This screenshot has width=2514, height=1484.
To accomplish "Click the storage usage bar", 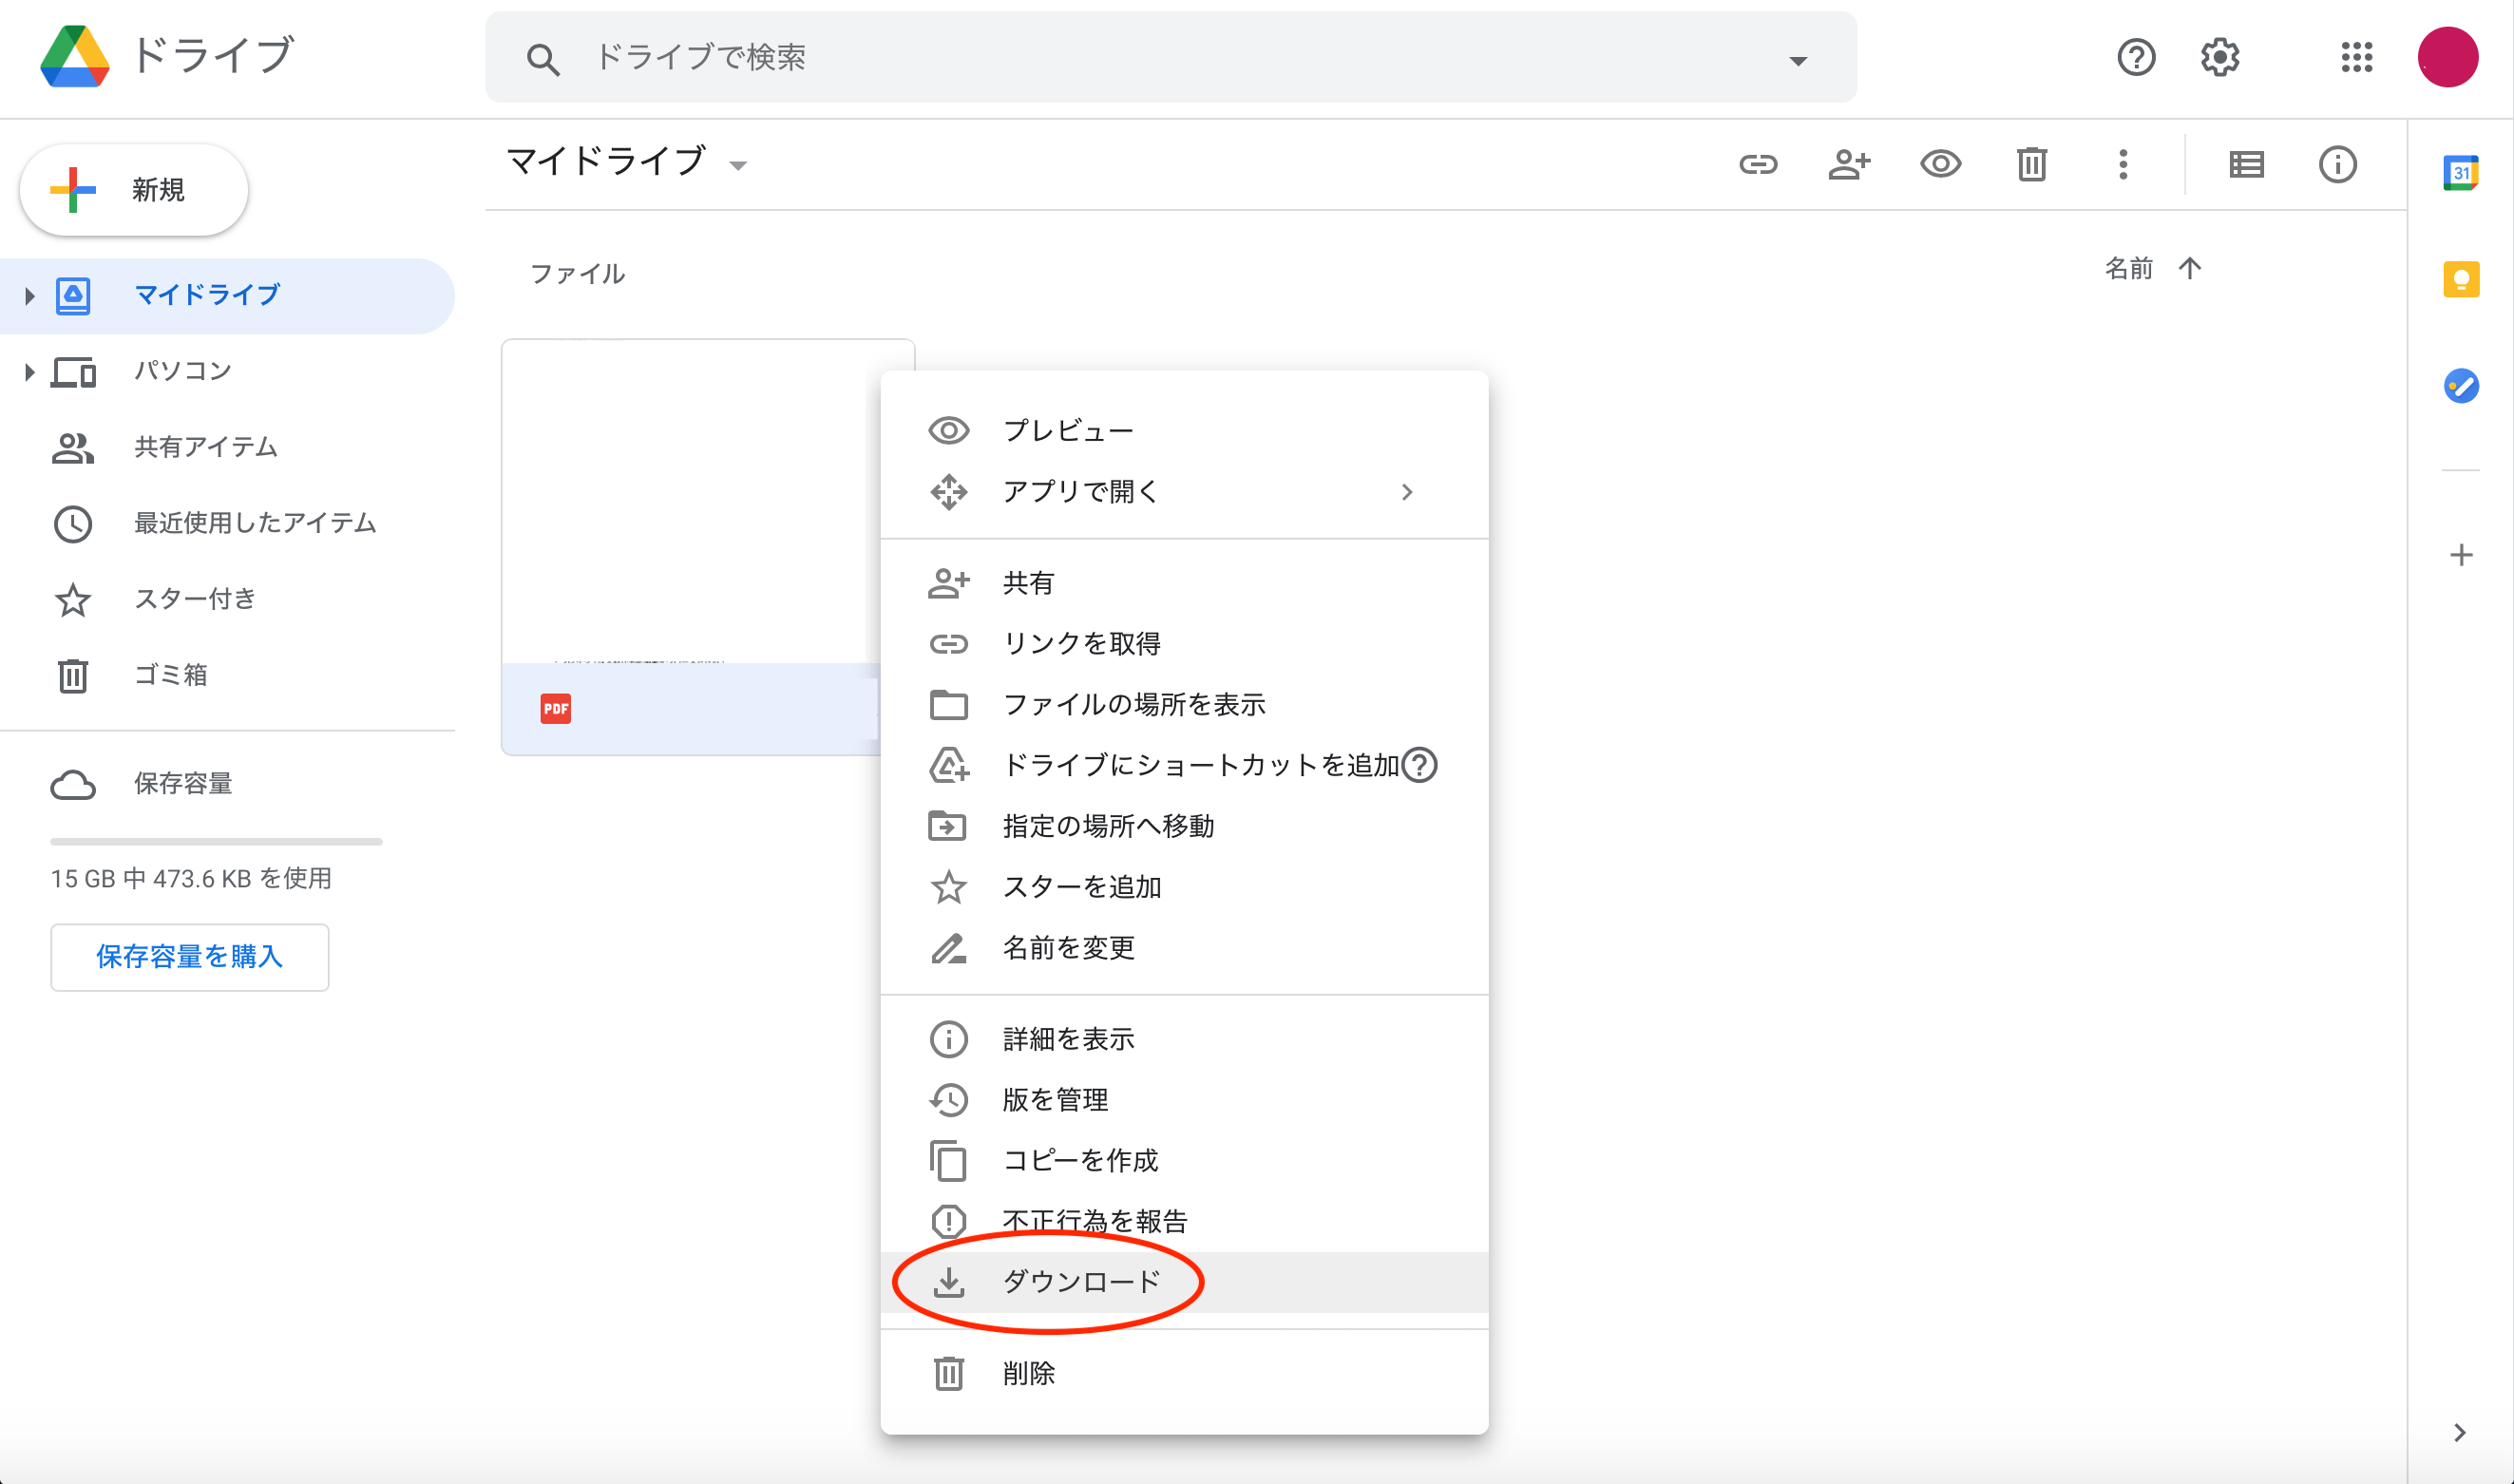I will pos(216,842).
